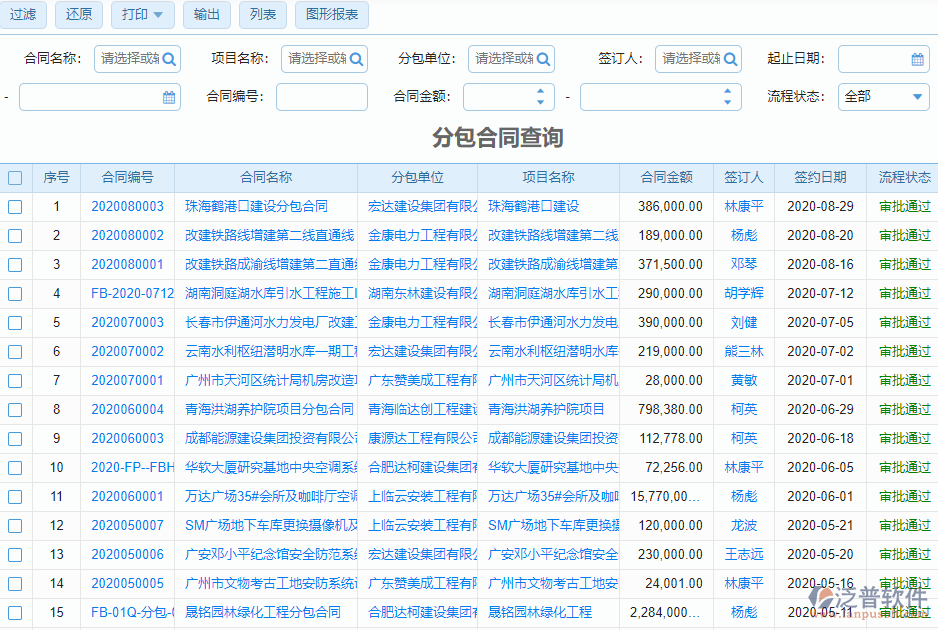The width and height of the screenshot is (938, 630).
Task: Click the project name magnifier search icon
Action: 357,59
